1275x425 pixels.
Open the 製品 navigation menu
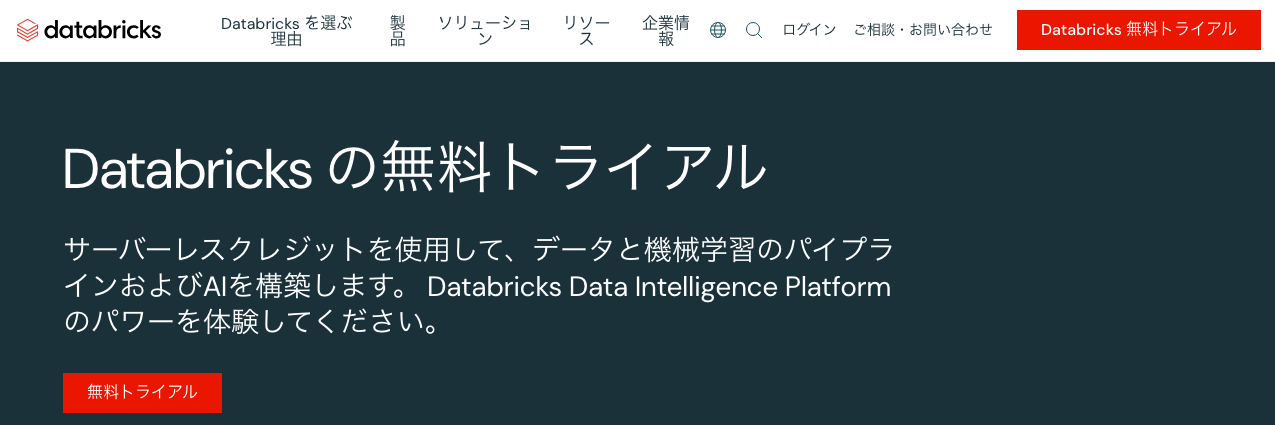click(x=397, y=31)
